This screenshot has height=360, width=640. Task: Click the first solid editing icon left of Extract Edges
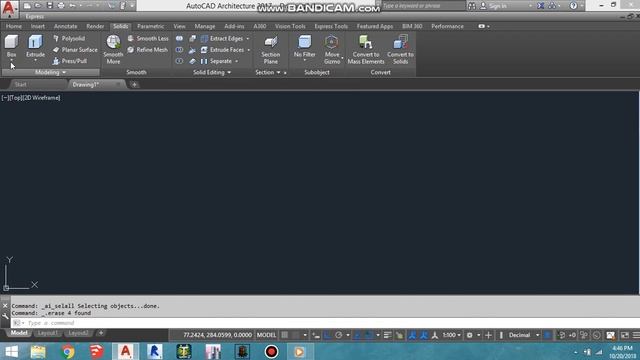(x=179, y=38)
